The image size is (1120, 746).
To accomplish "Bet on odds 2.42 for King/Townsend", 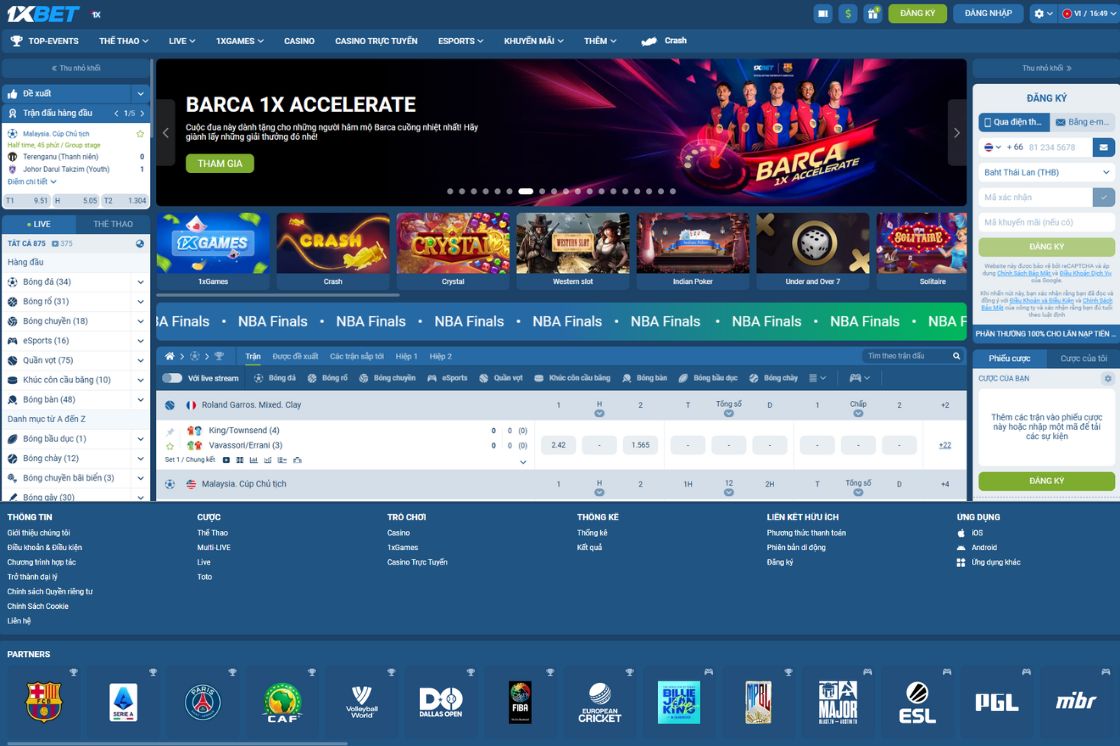I will coord(559,445).
